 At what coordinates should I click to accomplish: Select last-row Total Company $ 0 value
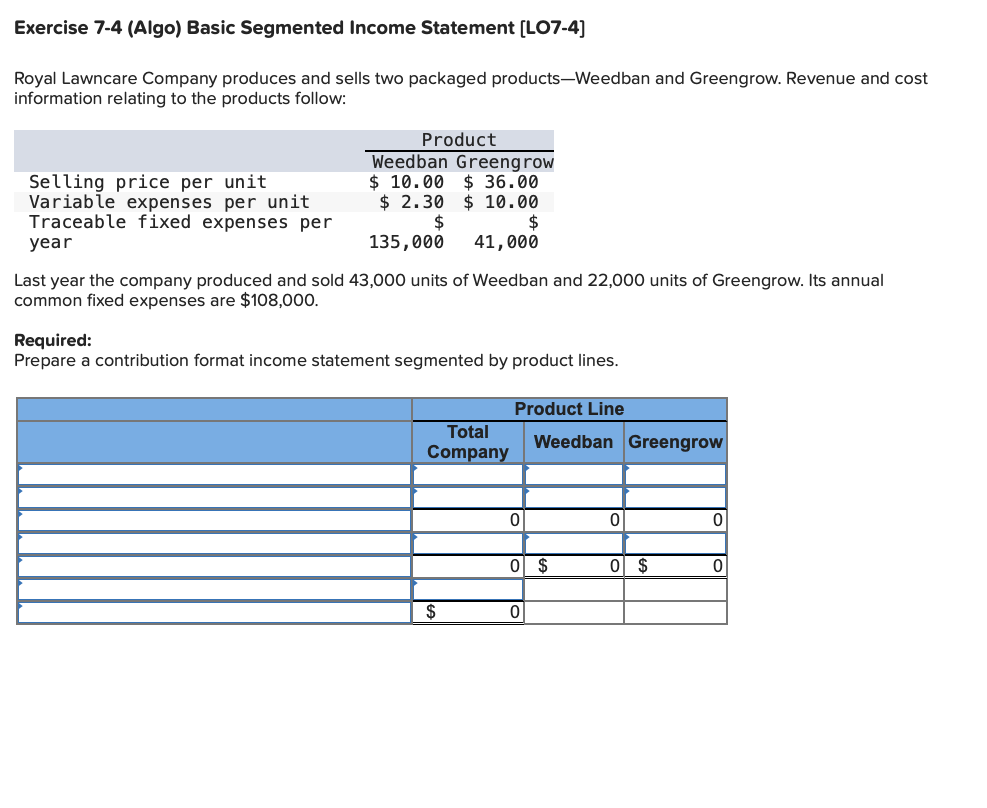pyautogui.click(x=468, y=612)
